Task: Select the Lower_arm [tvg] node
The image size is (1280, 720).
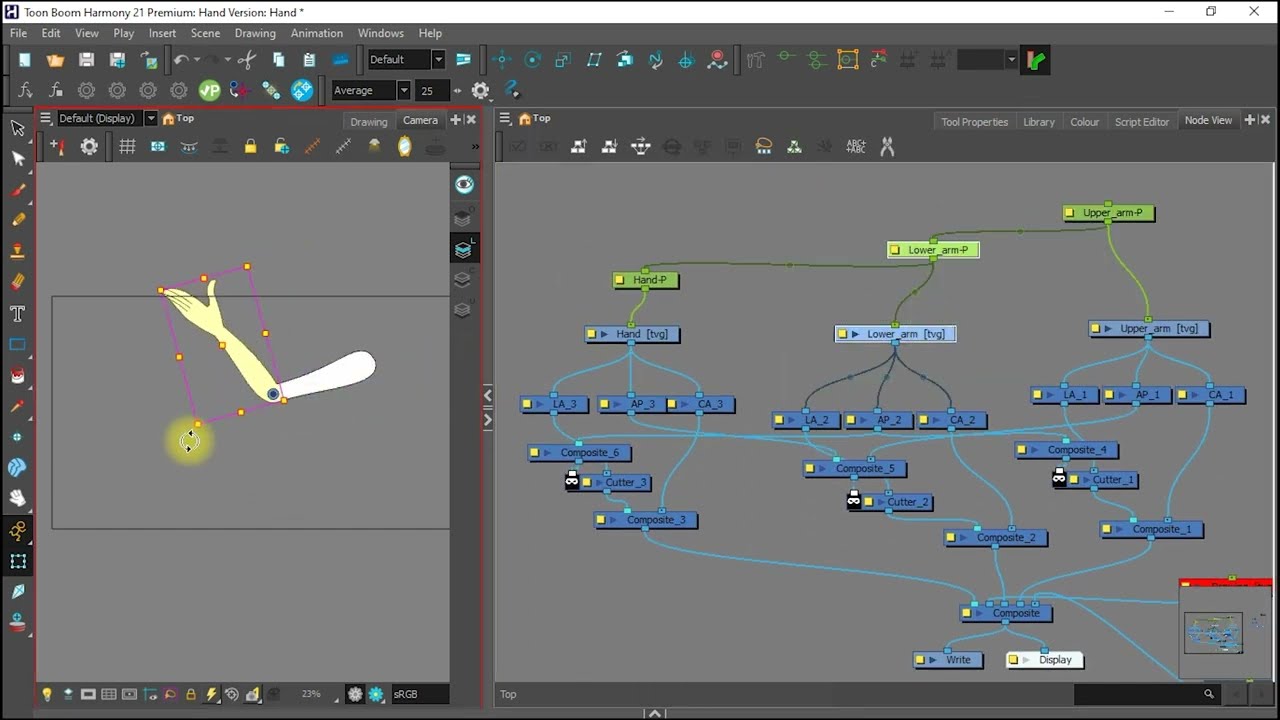Action: (896, 334)
